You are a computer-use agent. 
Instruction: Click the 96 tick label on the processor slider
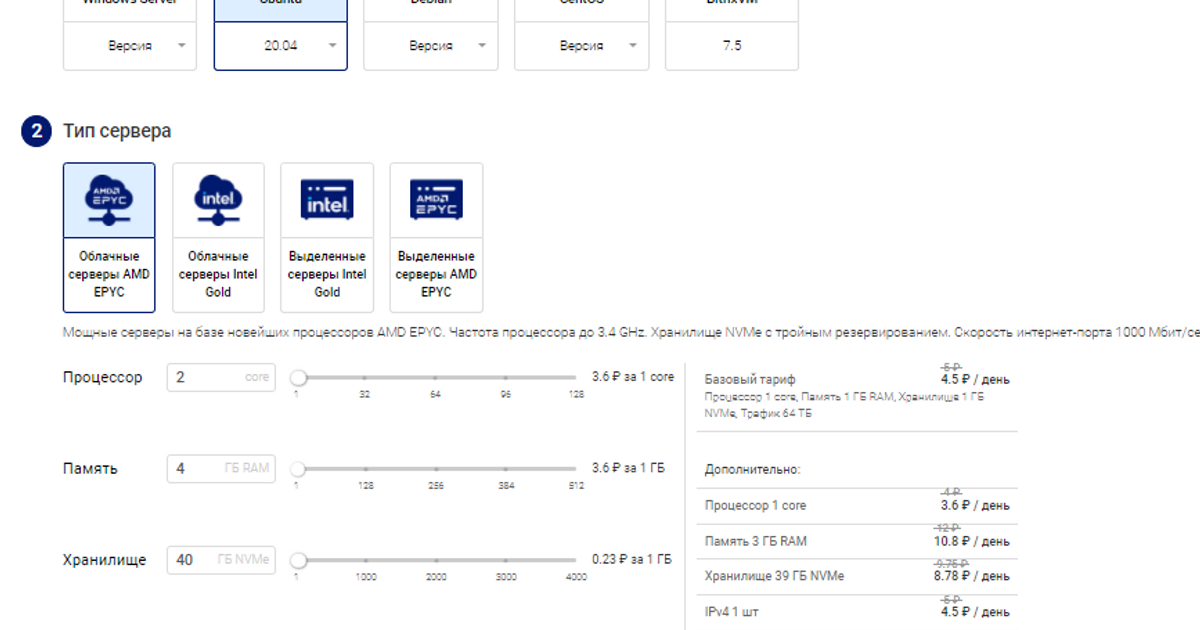pyautogui.click(x=506, y=395)
